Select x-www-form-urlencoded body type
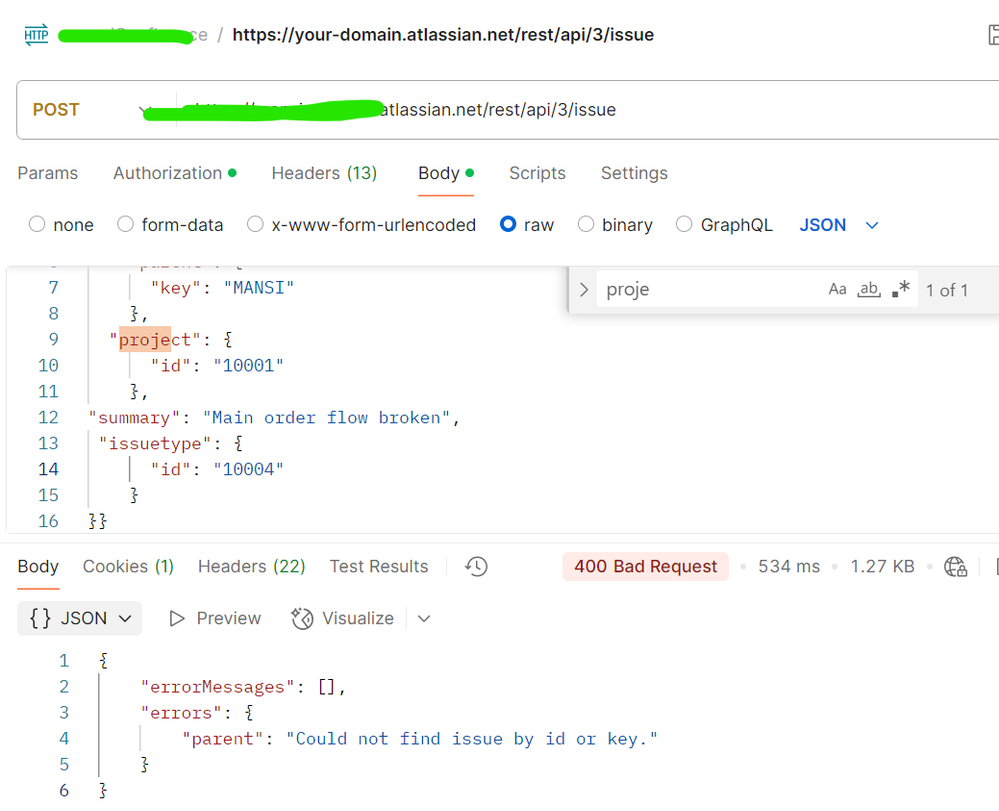Screen dimensions: 999x811 255,224
